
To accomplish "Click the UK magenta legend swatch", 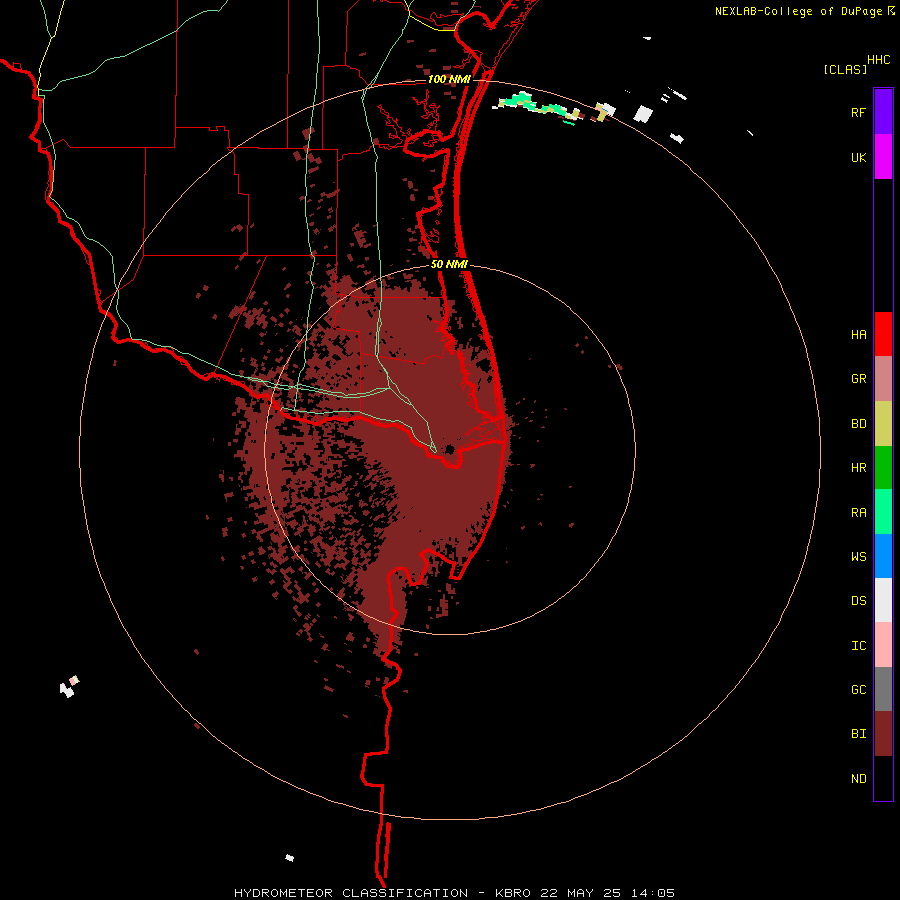I will [883, 157].
